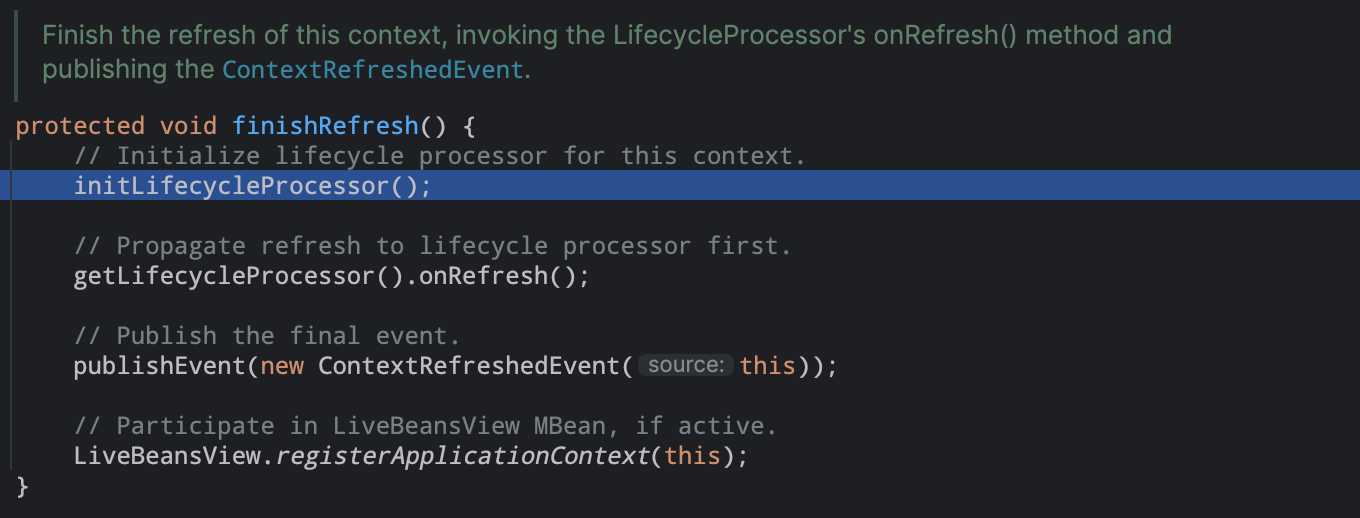
Task: Click the publishEvent method call
Action: (x=159, y=366)
